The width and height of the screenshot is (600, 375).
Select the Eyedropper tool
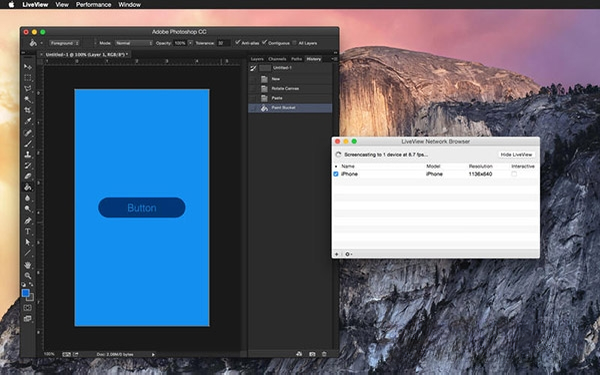tap(28, 121)
